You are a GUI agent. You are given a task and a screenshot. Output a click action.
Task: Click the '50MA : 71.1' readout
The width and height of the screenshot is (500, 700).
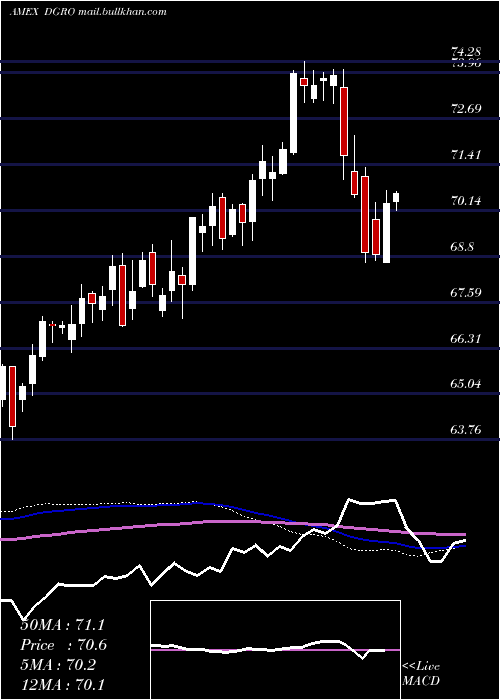62,625
